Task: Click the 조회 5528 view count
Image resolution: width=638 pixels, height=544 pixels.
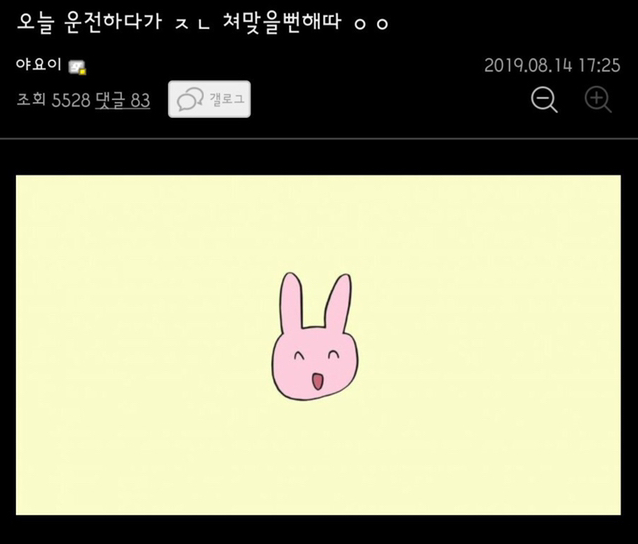Action: [52, 100]
